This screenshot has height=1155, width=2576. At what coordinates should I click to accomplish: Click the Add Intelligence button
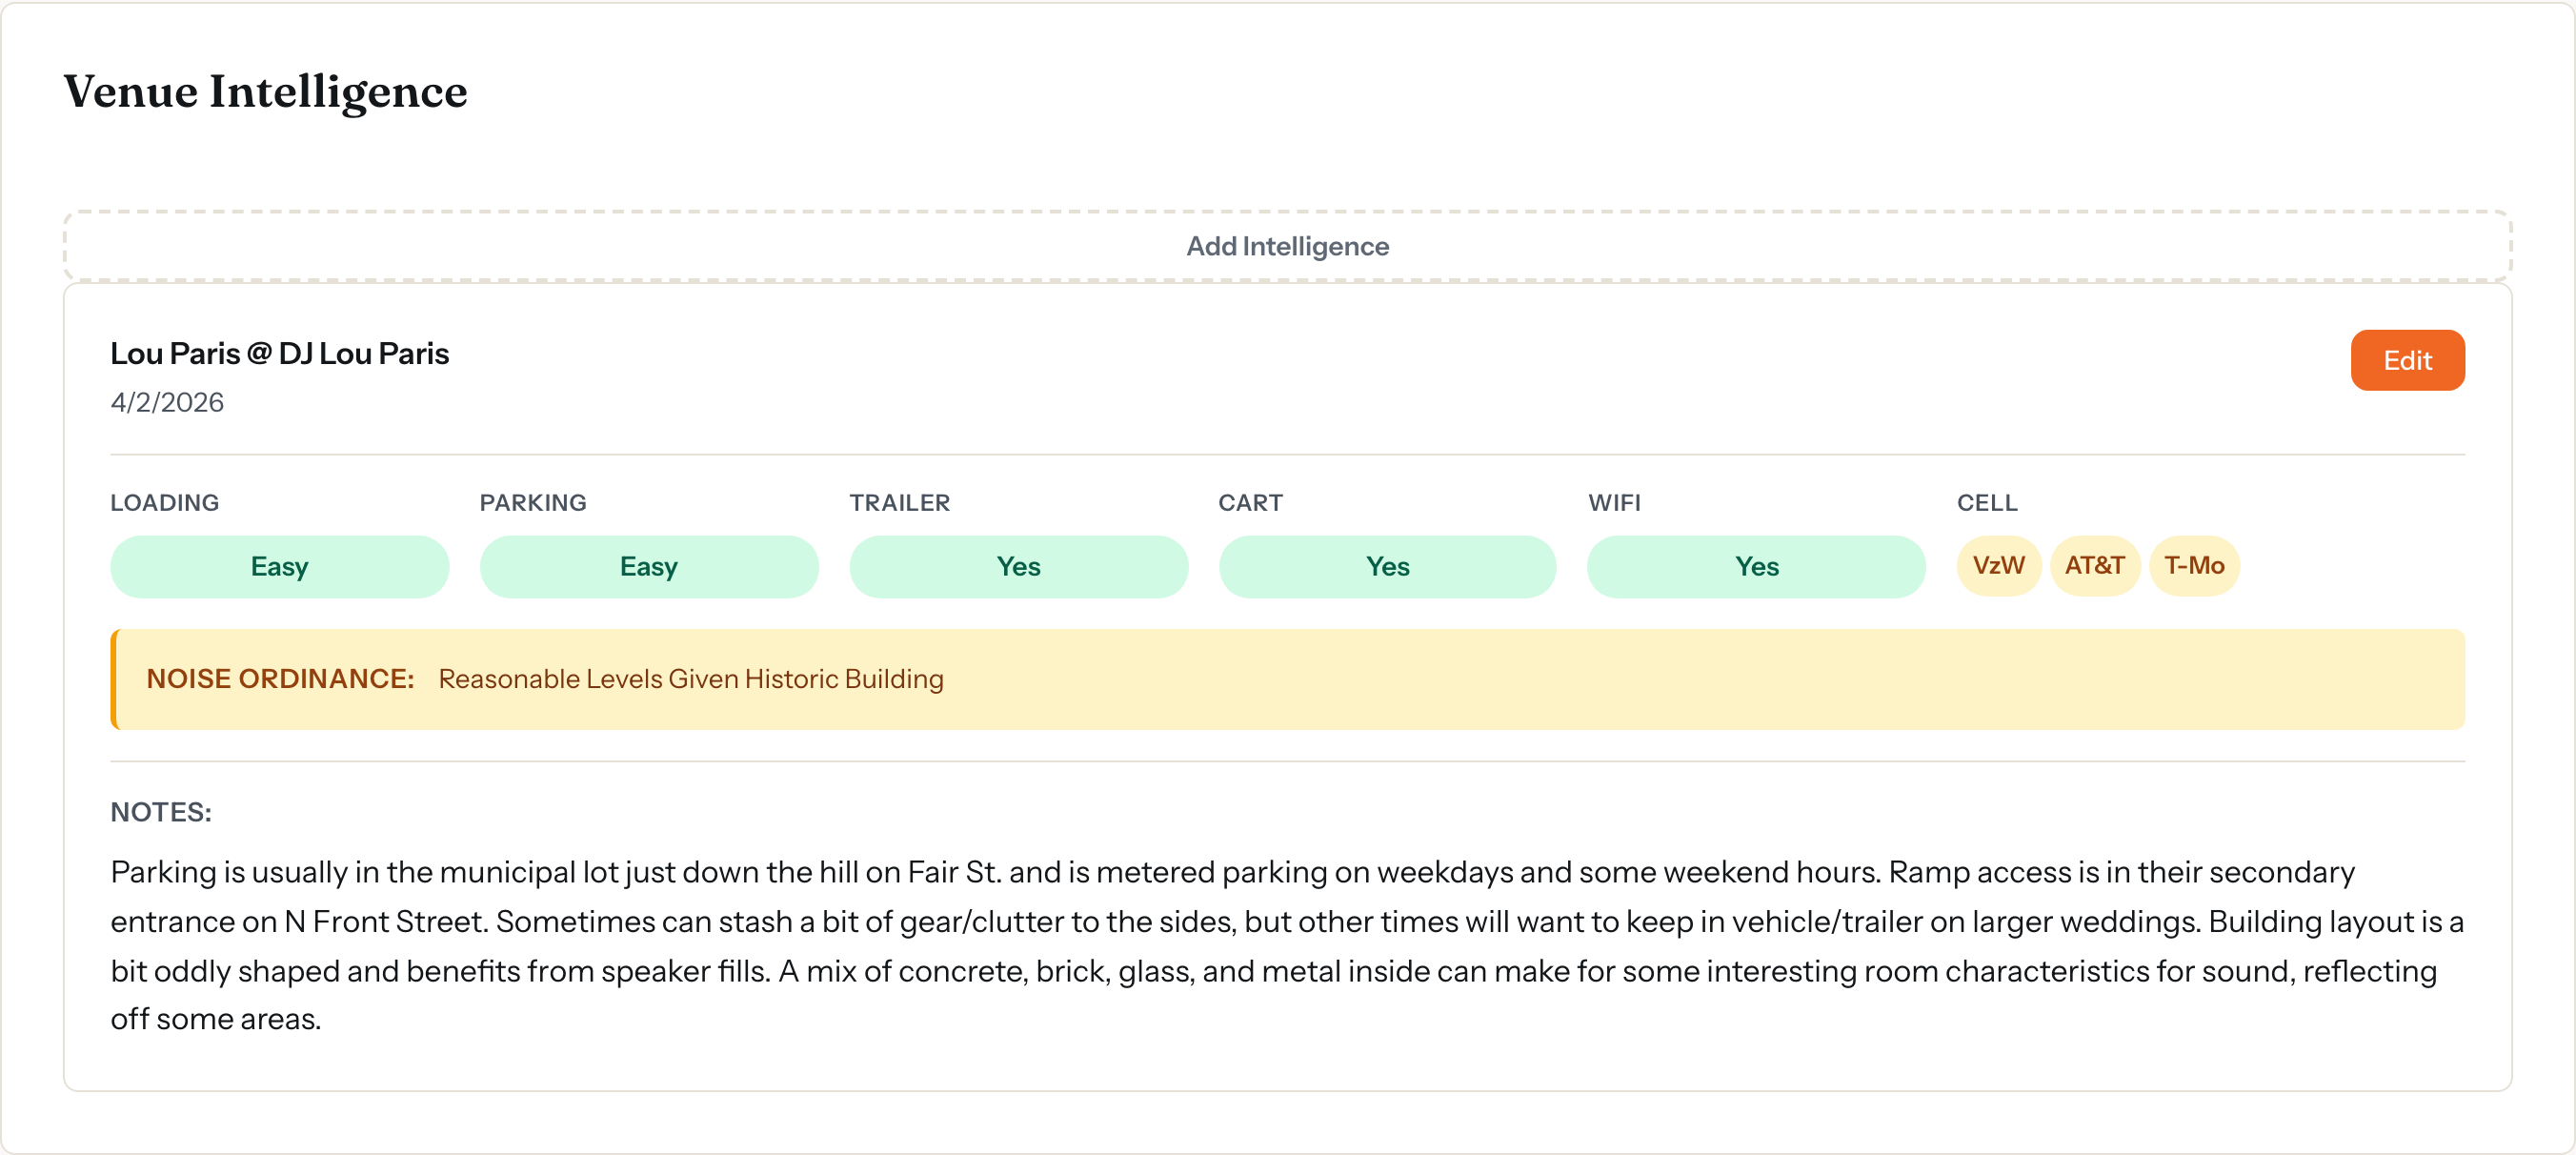click(x=1287, y=246)
